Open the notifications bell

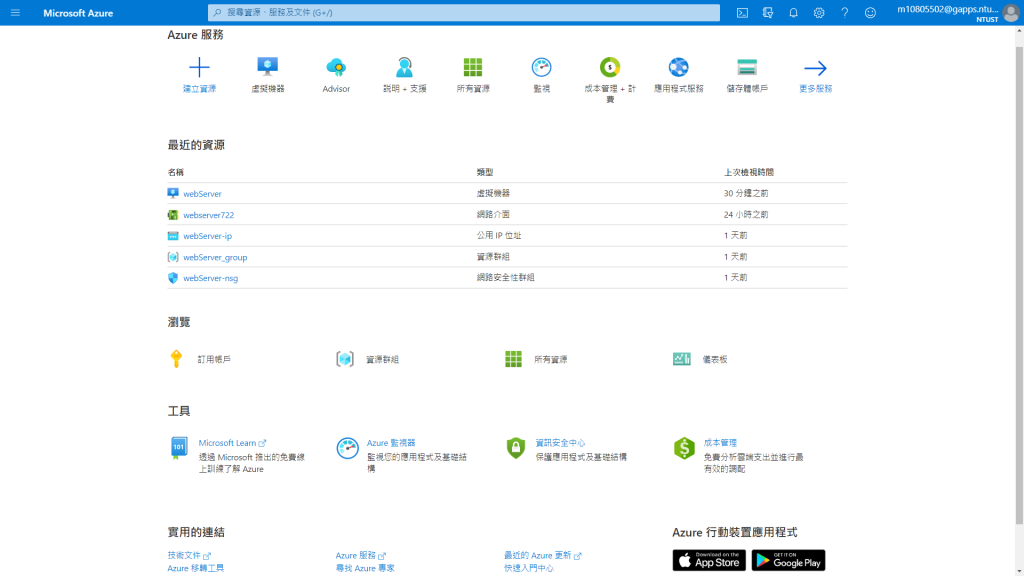click(x=793, y=12)
